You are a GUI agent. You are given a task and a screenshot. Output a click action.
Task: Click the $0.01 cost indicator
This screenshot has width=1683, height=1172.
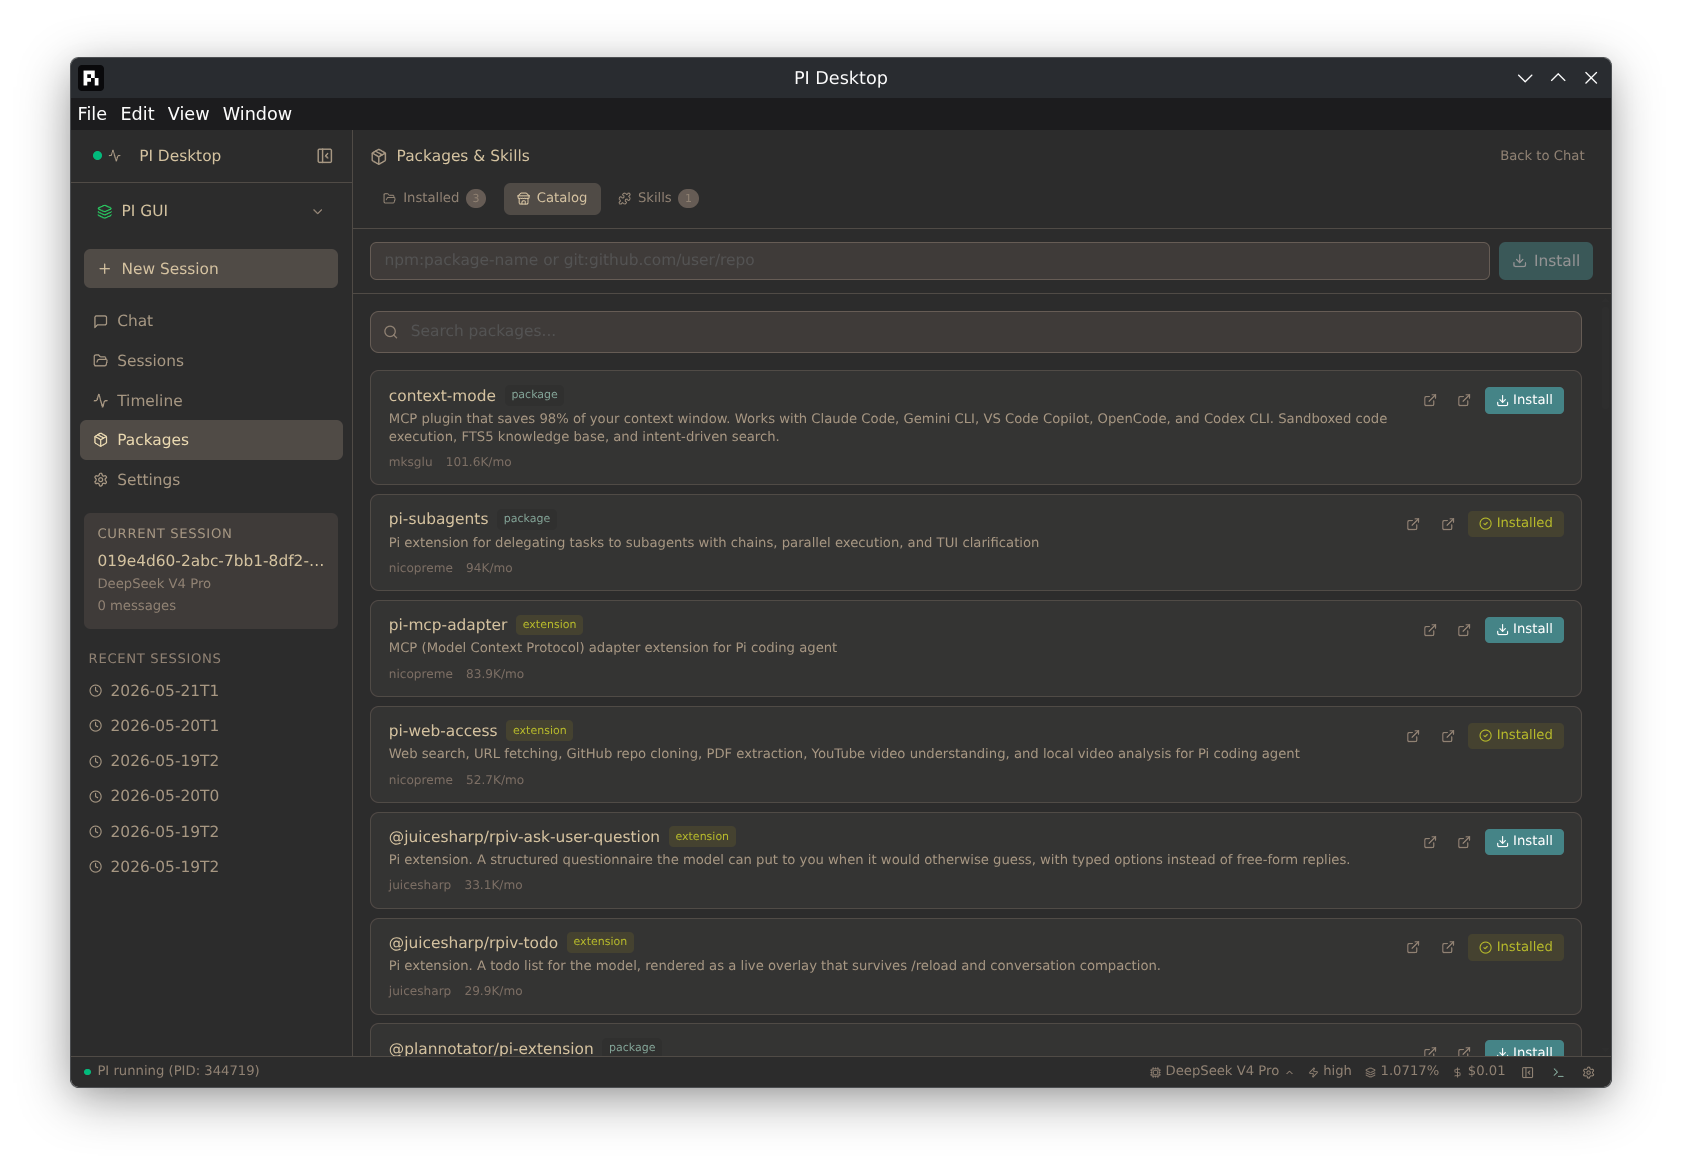click(x=1479, y=1071)
